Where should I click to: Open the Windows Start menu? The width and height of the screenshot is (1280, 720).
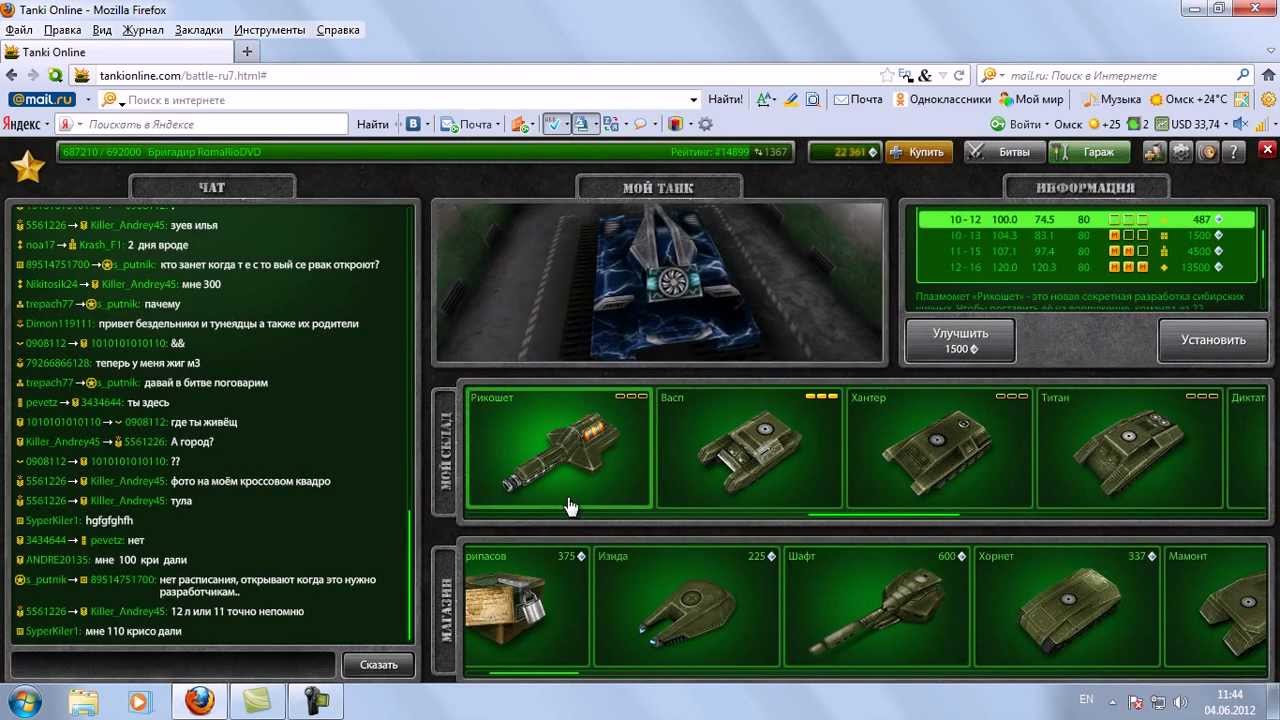coord(23,701)
